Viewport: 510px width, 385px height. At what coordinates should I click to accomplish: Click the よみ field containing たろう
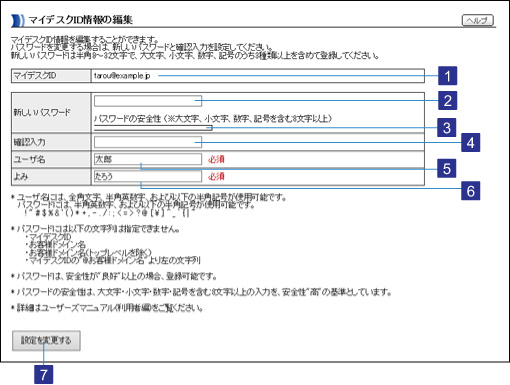[148, 176]
